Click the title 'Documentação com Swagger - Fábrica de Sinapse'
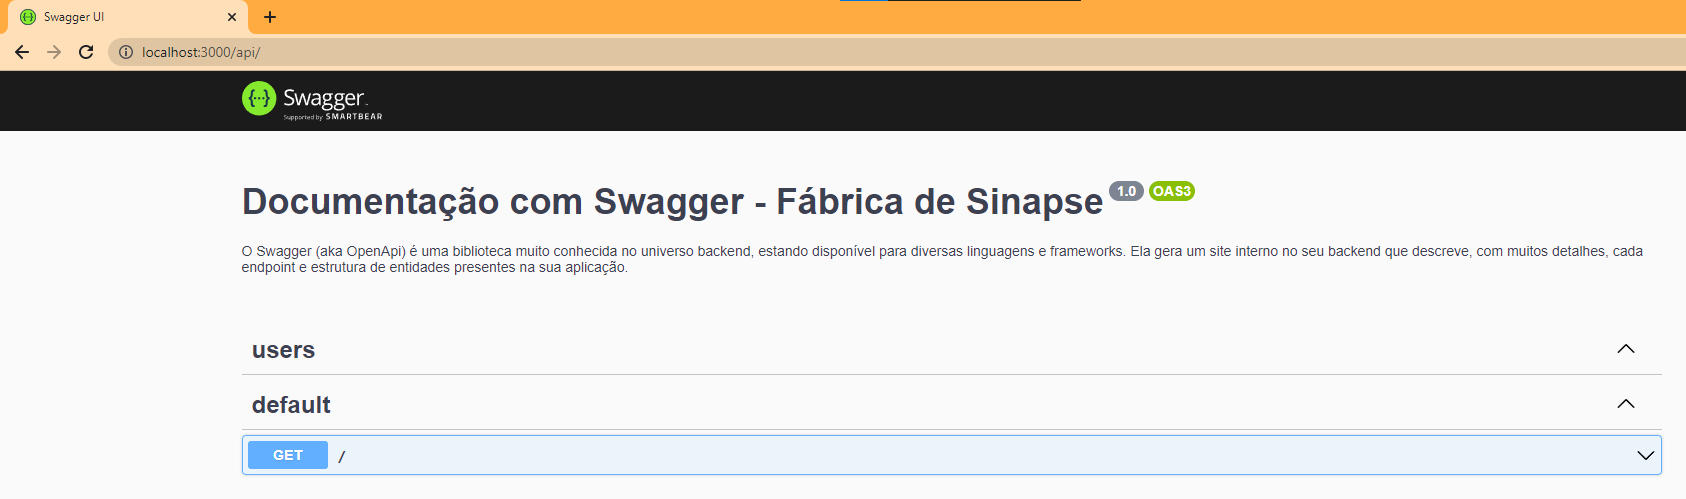The image size is (1686, 499). (x=672, y=202)
